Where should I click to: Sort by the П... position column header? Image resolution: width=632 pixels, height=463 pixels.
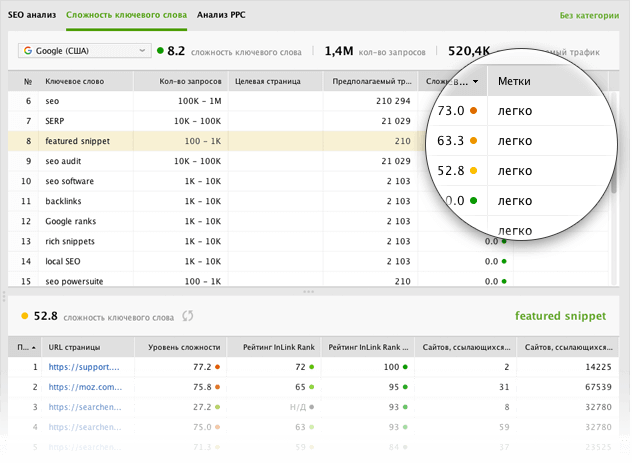coord(26,347)
